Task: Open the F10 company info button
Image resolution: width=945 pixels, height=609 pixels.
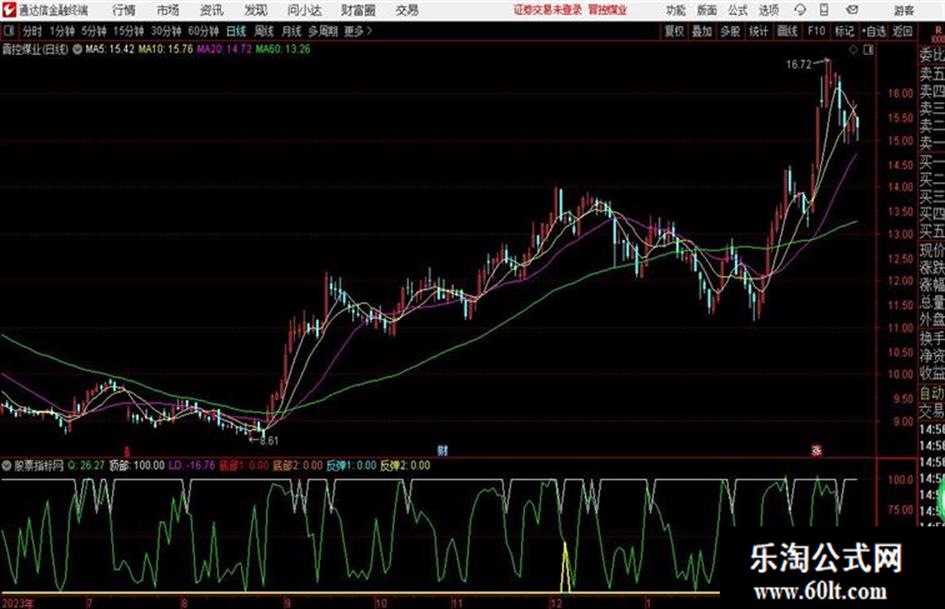Action: point(816,31)
